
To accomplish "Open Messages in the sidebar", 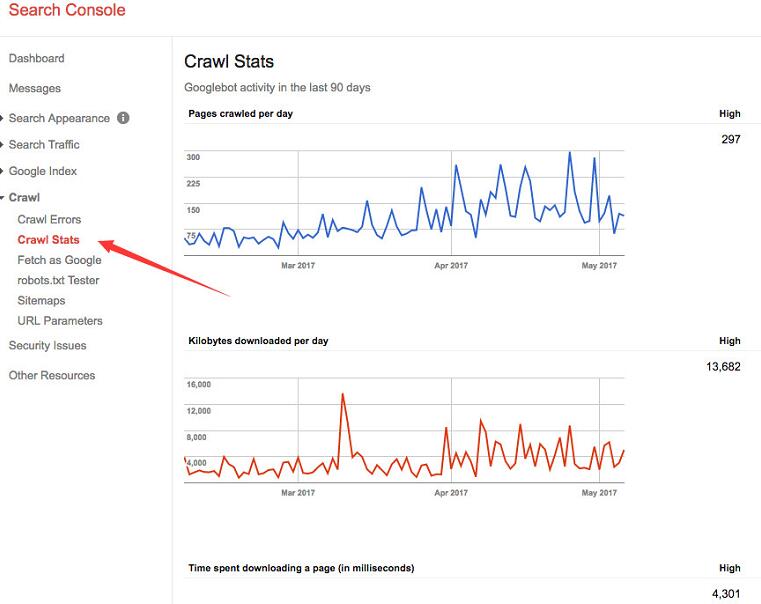I will pos(35,89).
